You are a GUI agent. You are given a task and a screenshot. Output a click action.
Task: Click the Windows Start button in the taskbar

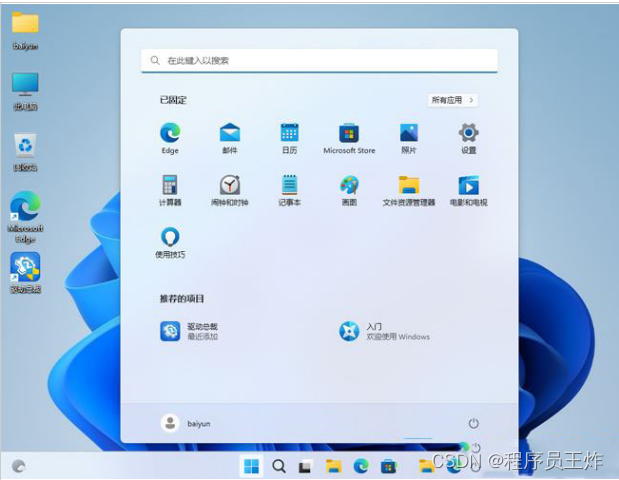[x=251, y=466]
